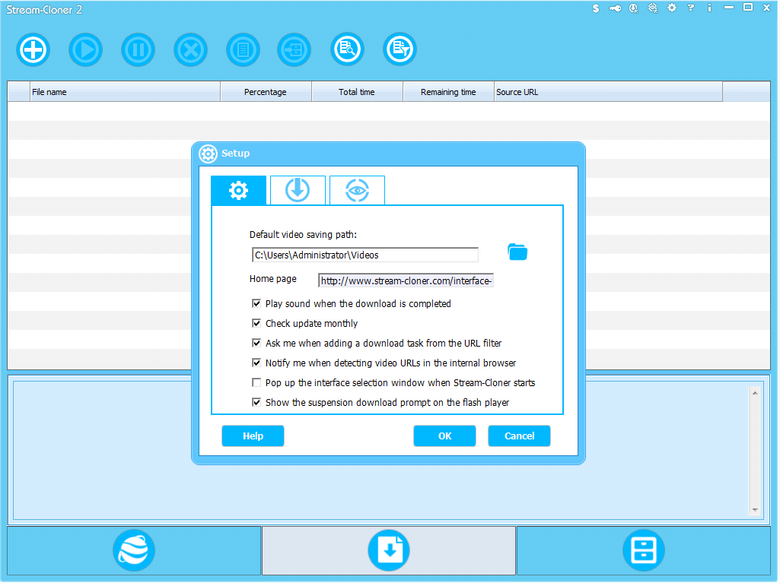Disable Play sound when download is completed
The height and width of the screenshot is (583, 780).
point(257,304)
